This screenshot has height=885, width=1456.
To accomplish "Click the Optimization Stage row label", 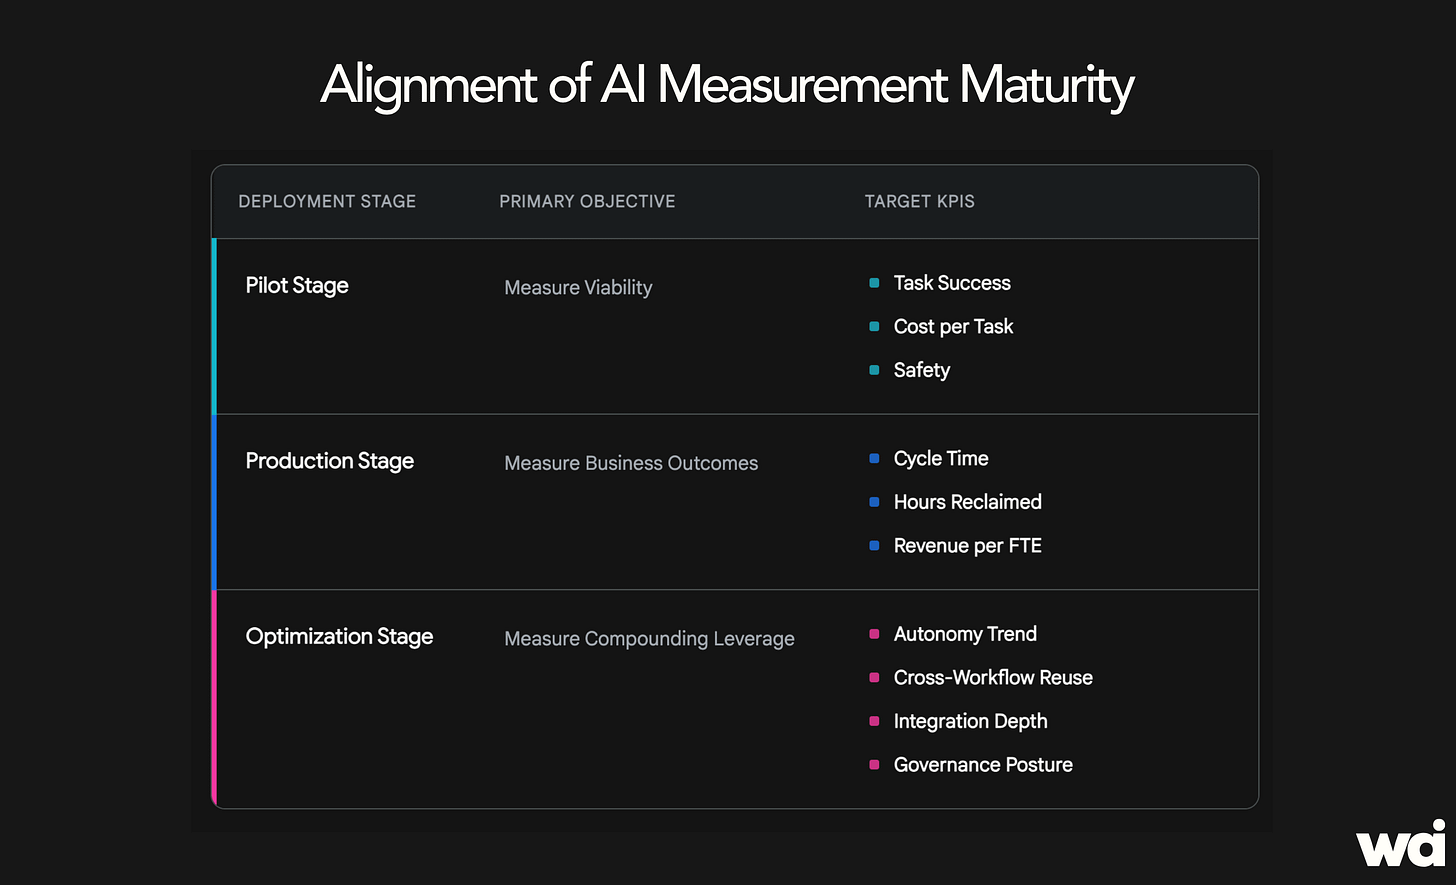I will (x=339, y=637).
